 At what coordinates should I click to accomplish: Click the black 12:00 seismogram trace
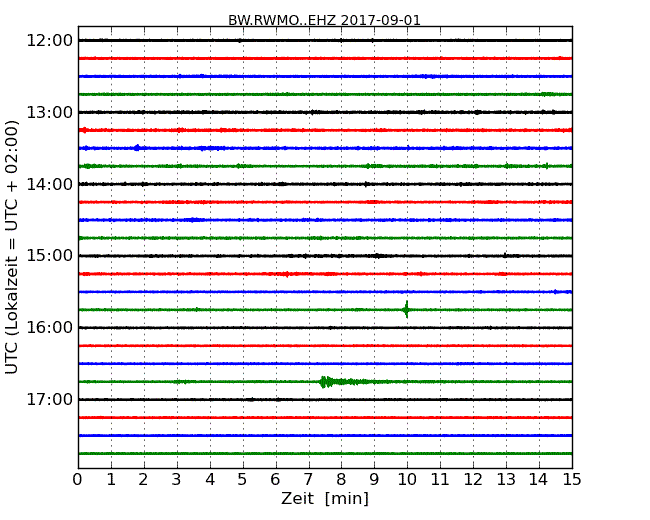[325, 40]
